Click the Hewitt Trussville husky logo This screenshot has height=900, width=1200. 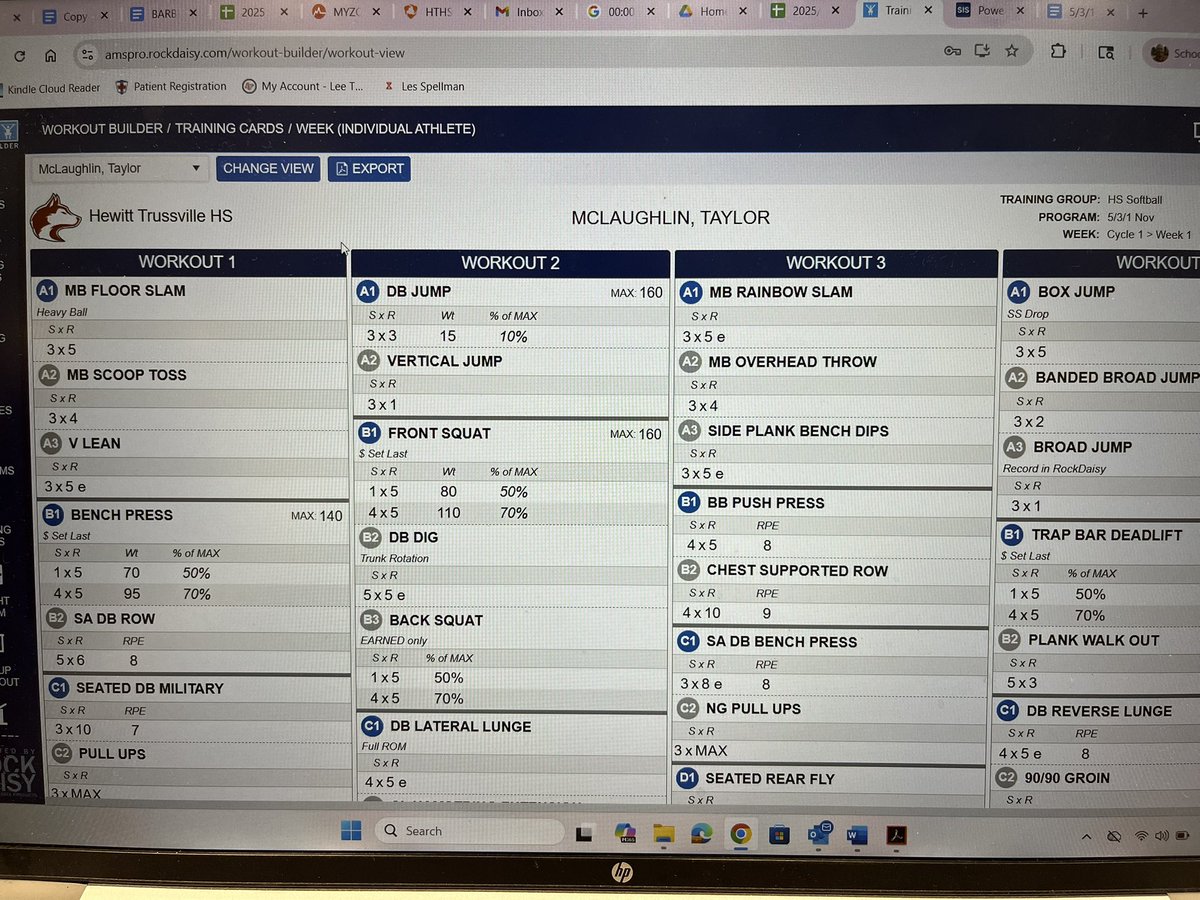click(x=55, y=215)
